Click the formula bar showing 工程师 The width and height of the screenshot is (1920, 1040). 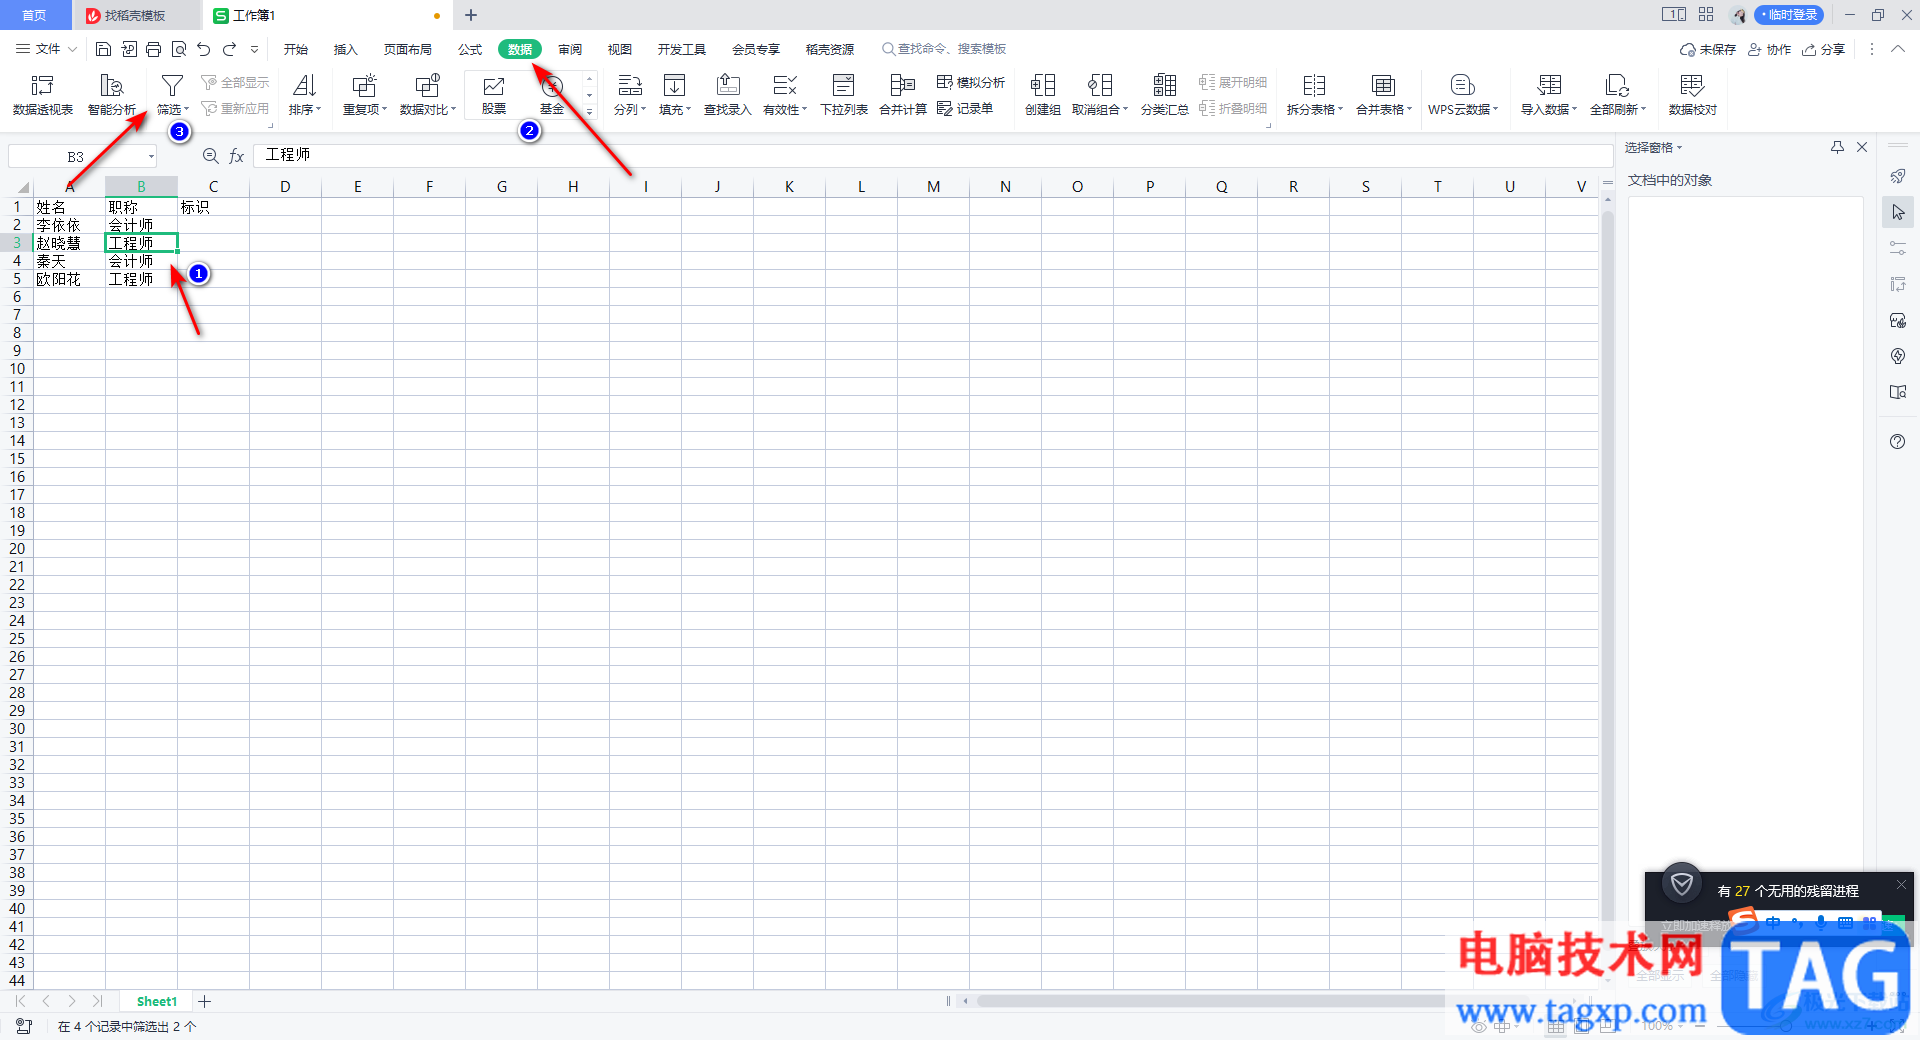(x=932, y=155)
